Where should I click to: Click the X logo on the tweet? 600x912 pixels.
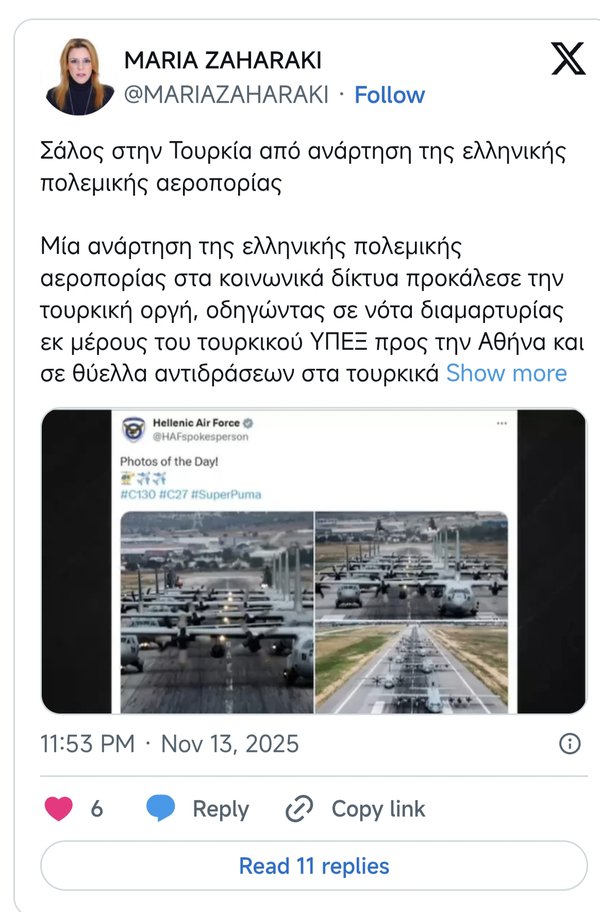pos(568,58)
